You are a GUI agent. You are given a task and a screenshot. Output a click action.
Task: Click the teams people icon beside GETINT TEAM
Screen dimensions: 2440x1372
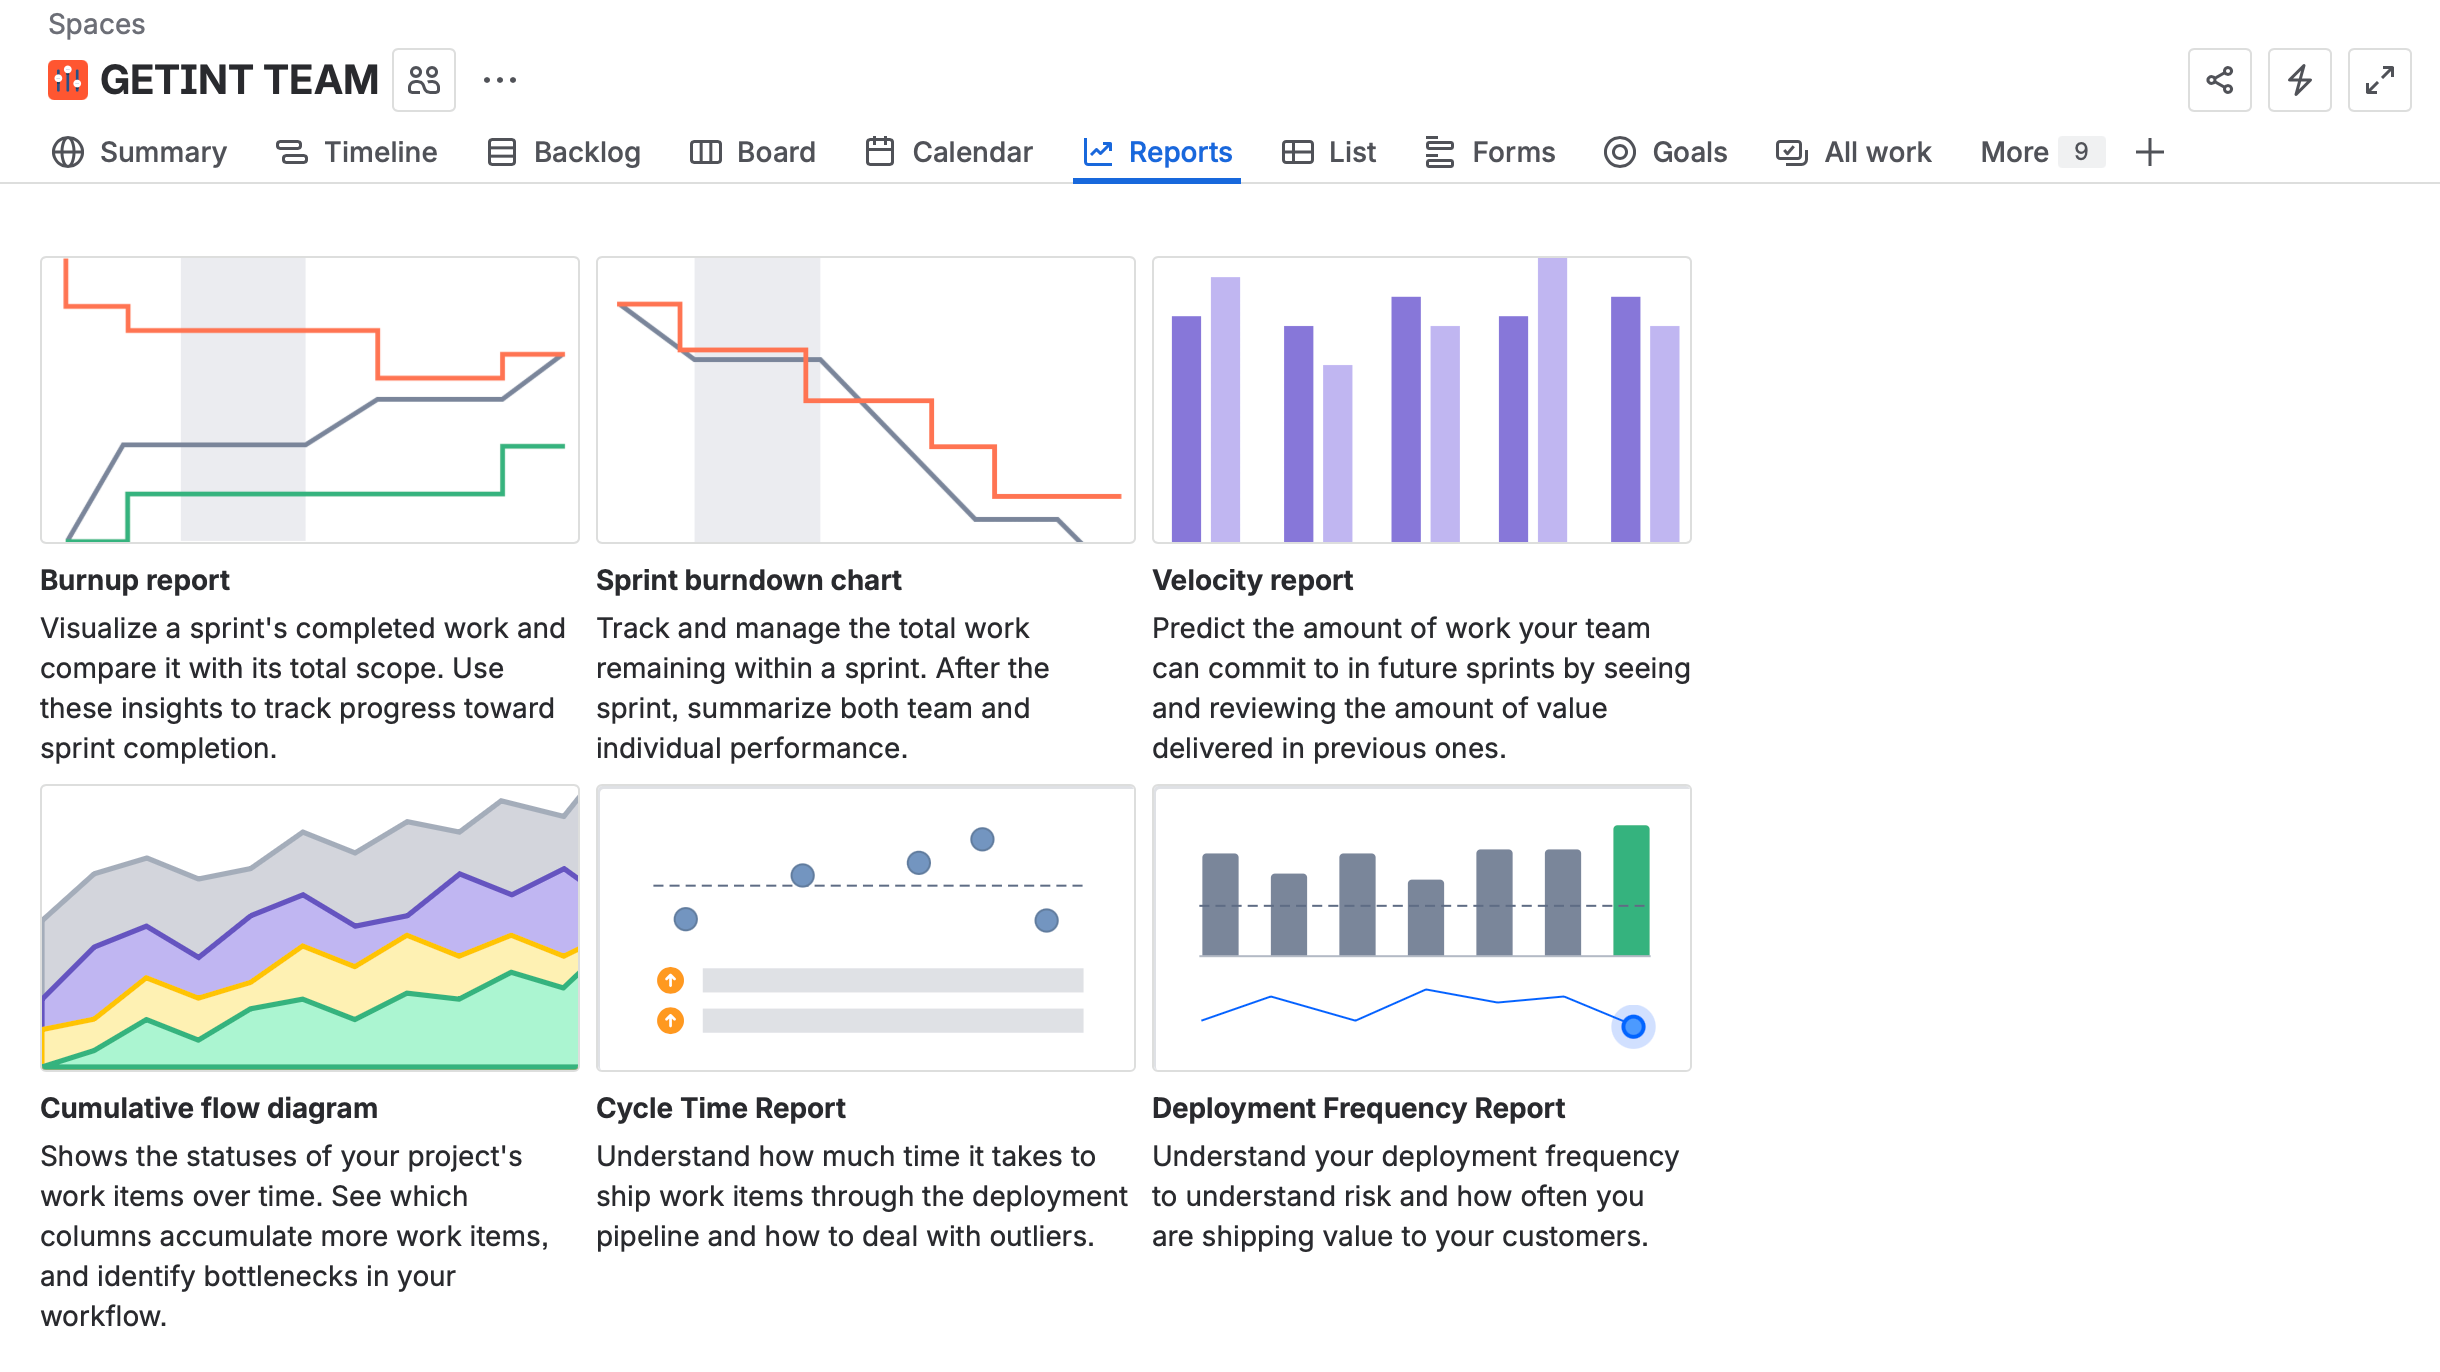click(x=423, y=79)
